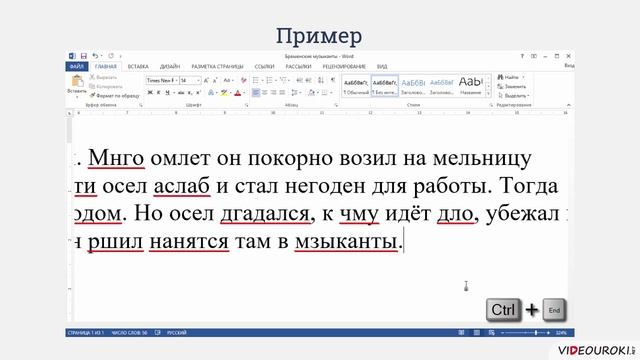Image resolution: width=640 pixels, height=360 pixels.
Task: Open the change case Aa dropdown
Action: (x=228, y=80)
